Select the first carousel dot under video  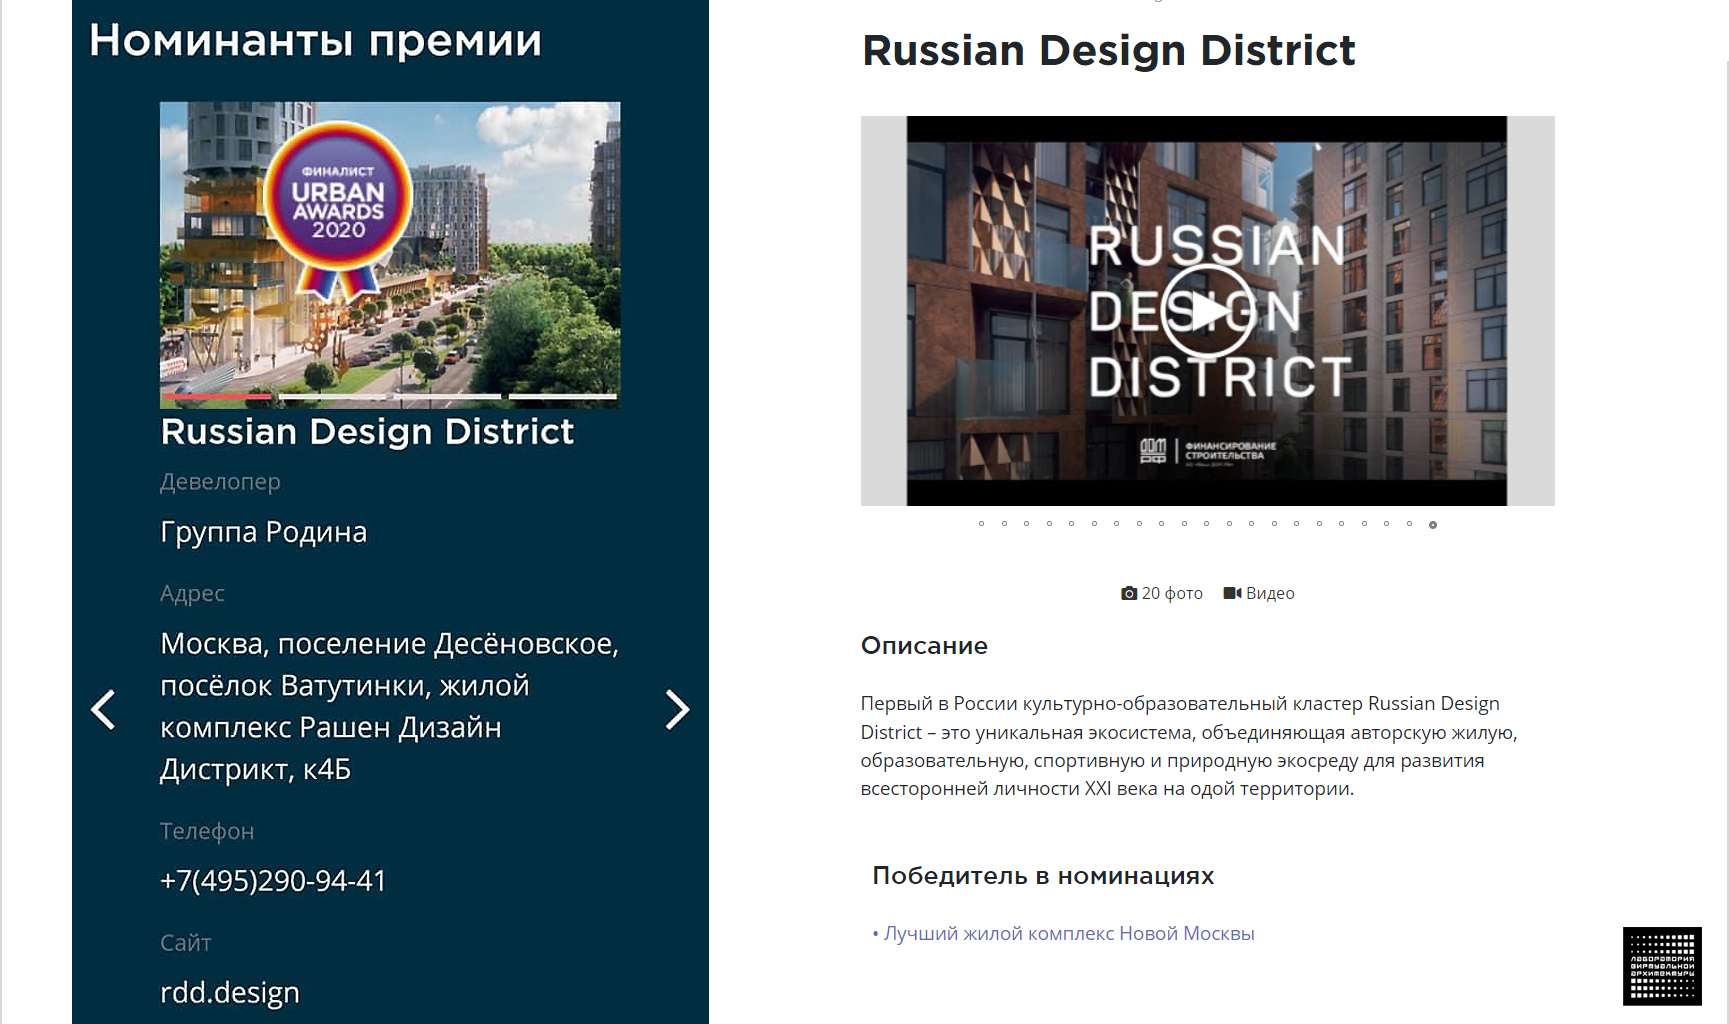982,523
